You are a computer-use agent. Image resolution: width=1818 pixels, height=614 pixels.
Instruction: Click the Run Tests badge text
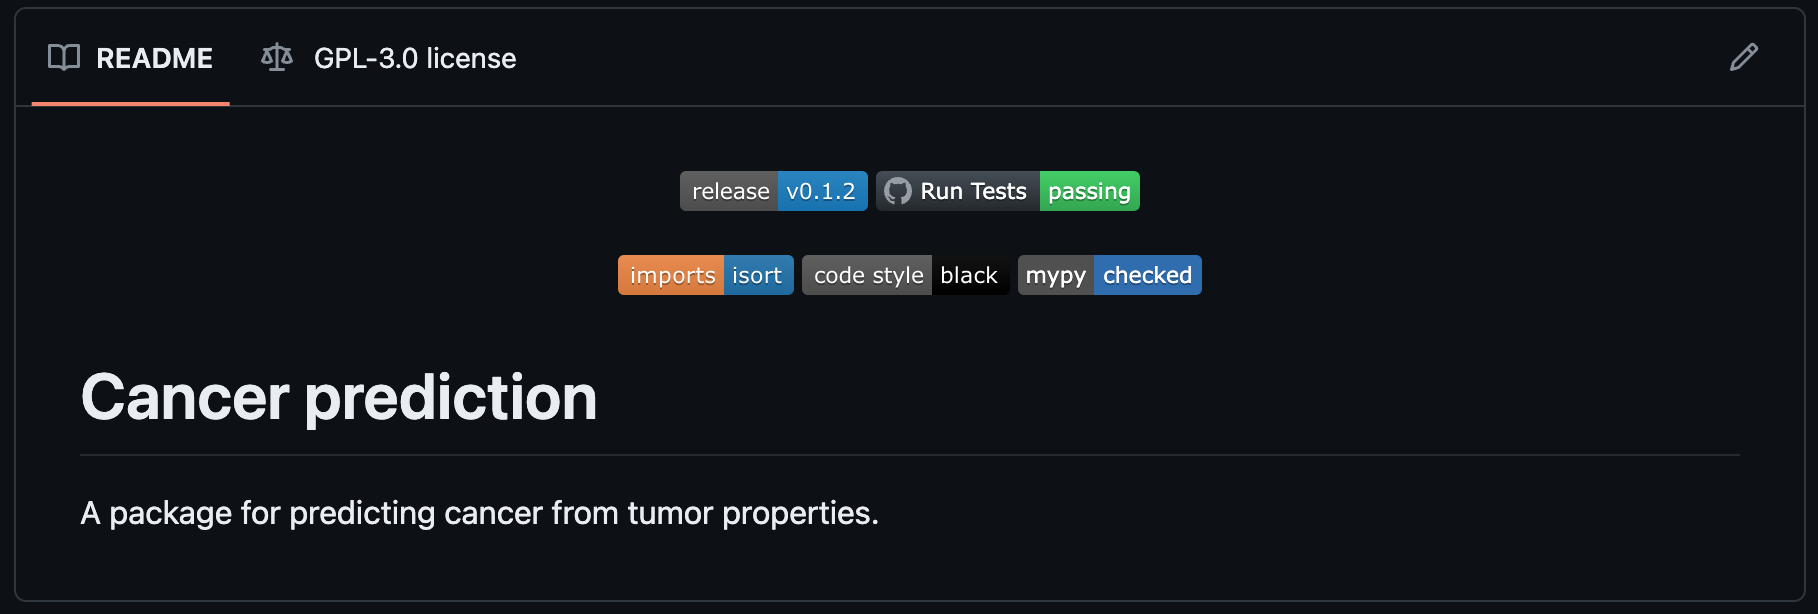973,191
